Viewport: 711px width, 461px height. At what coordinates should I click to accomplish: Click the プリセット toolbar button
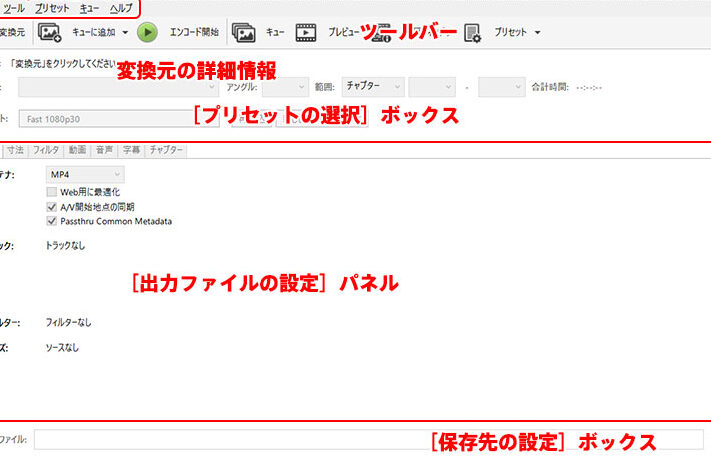coord(517,32)
